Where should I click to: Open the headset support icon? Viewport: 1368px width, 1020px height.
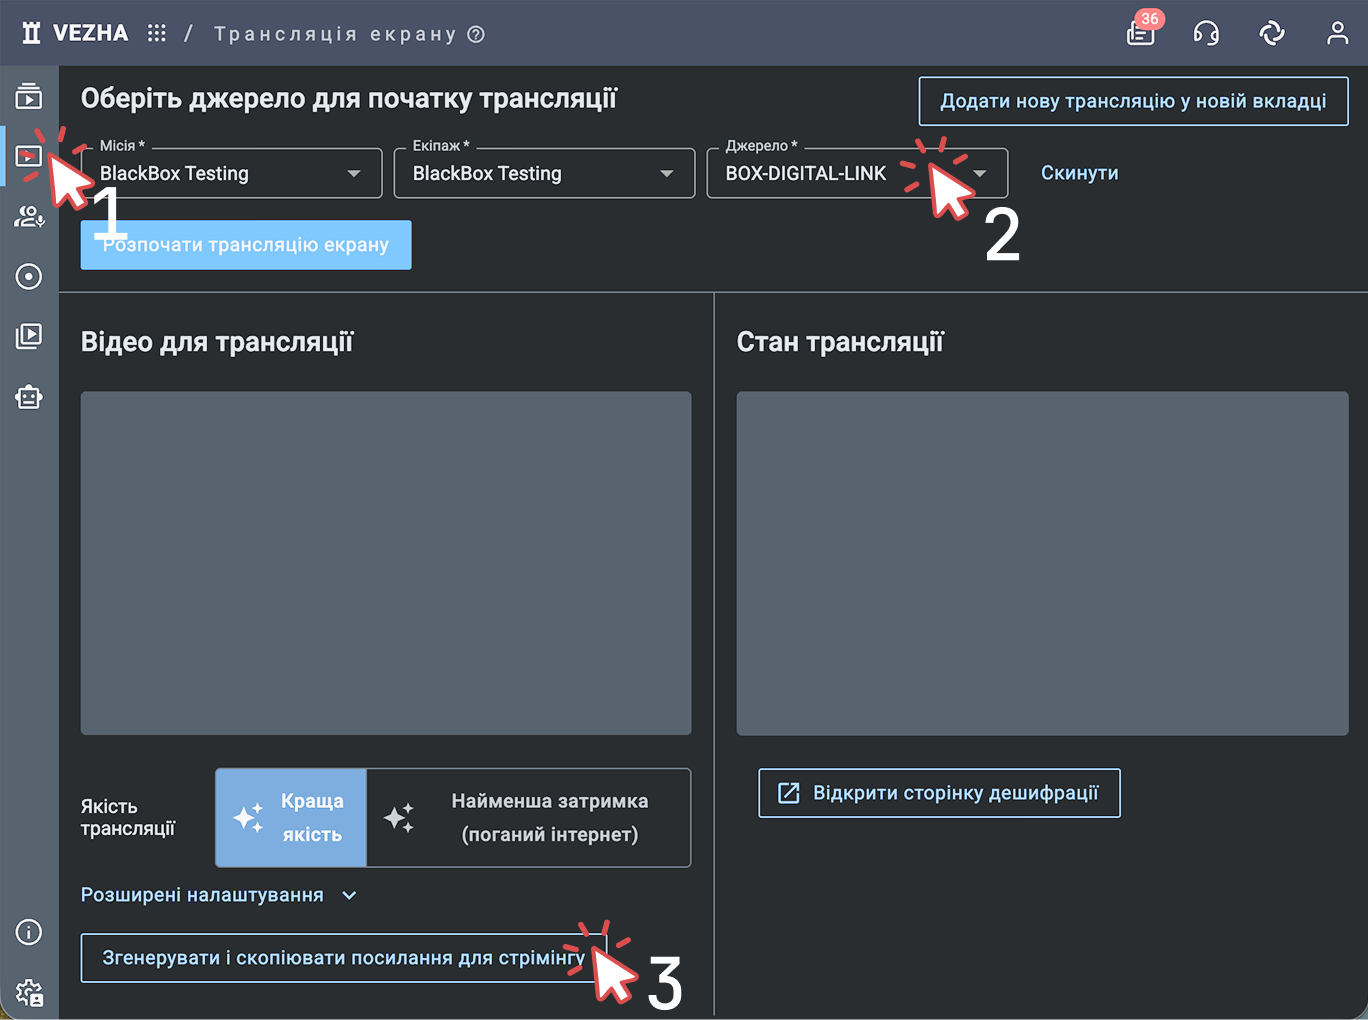1206,33
